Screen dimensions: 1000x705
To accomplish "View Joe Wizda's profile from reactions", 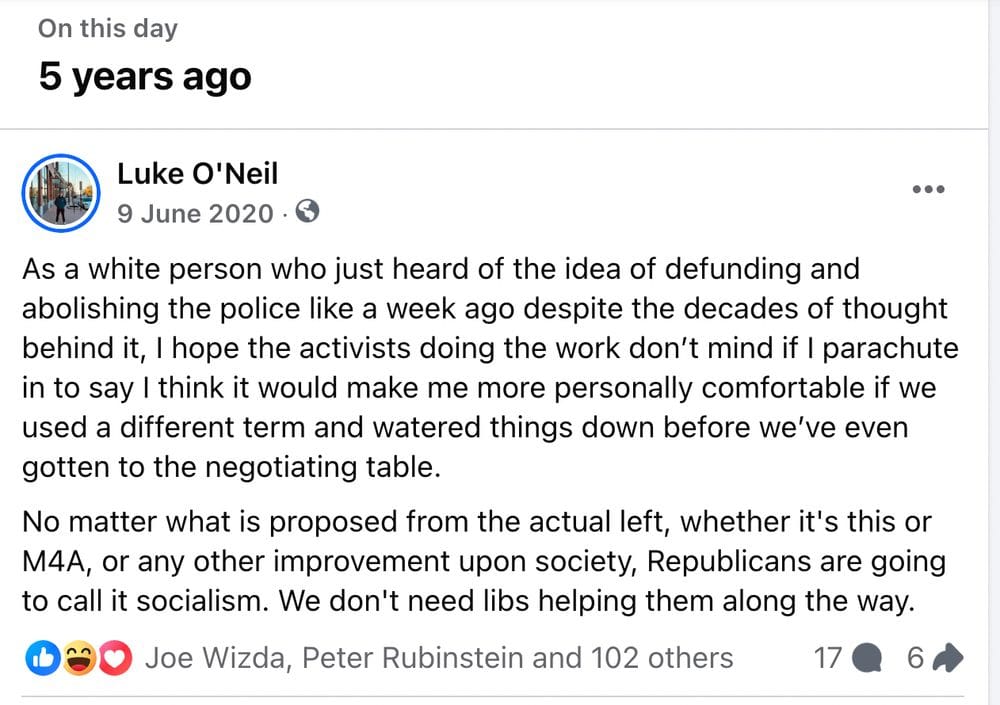I will 216,658.
